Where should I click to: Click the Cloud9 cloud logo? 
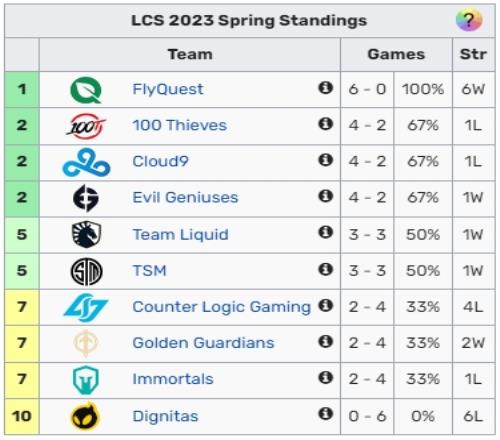86,163
